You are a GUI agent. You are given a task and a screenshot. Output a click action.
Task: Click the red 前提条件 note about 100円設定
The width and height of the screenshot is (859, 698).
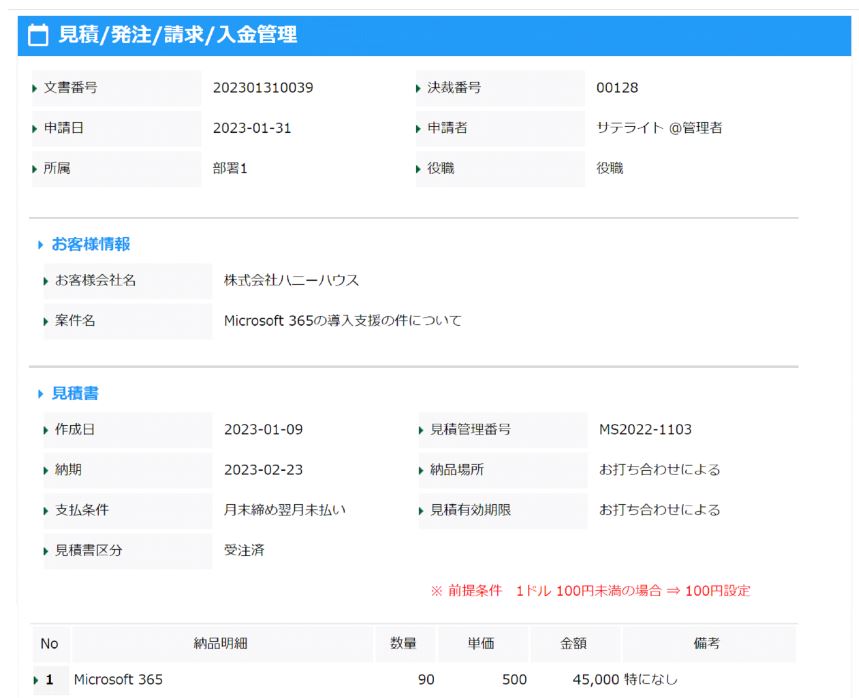pos(590,591)
